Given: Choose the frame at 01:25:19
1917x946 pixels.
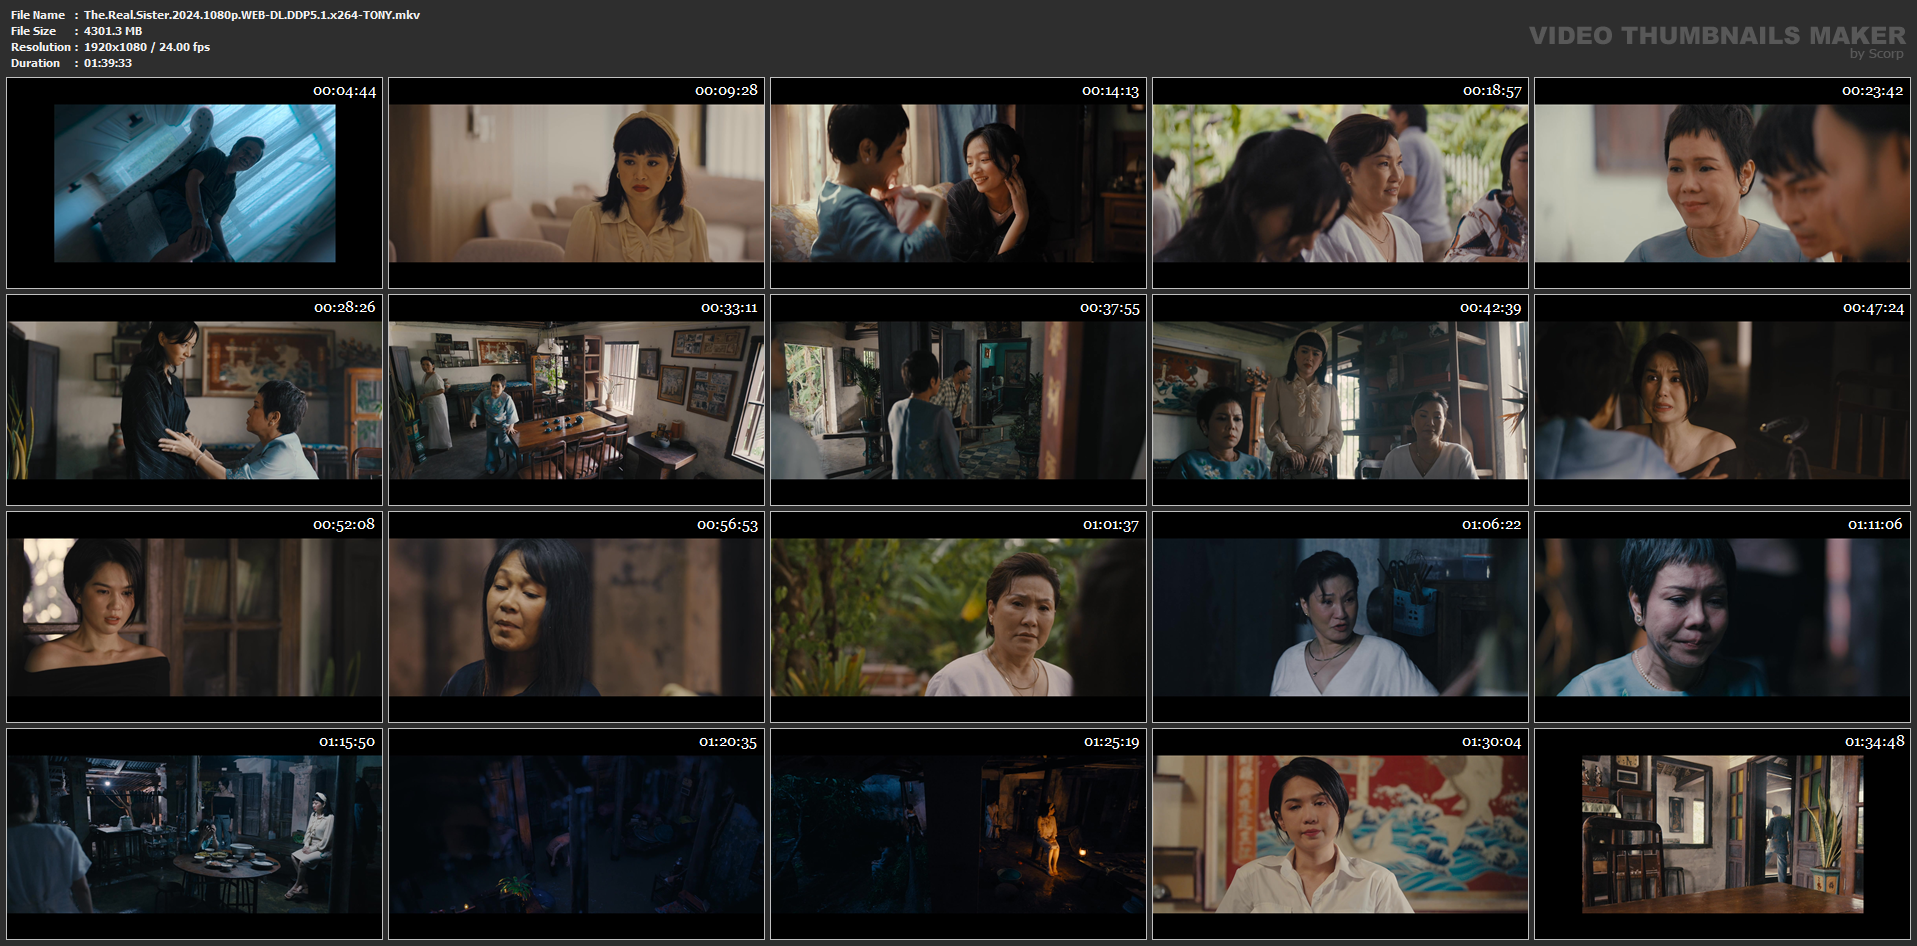Looking at the screenshot, I should click(958, 834).
